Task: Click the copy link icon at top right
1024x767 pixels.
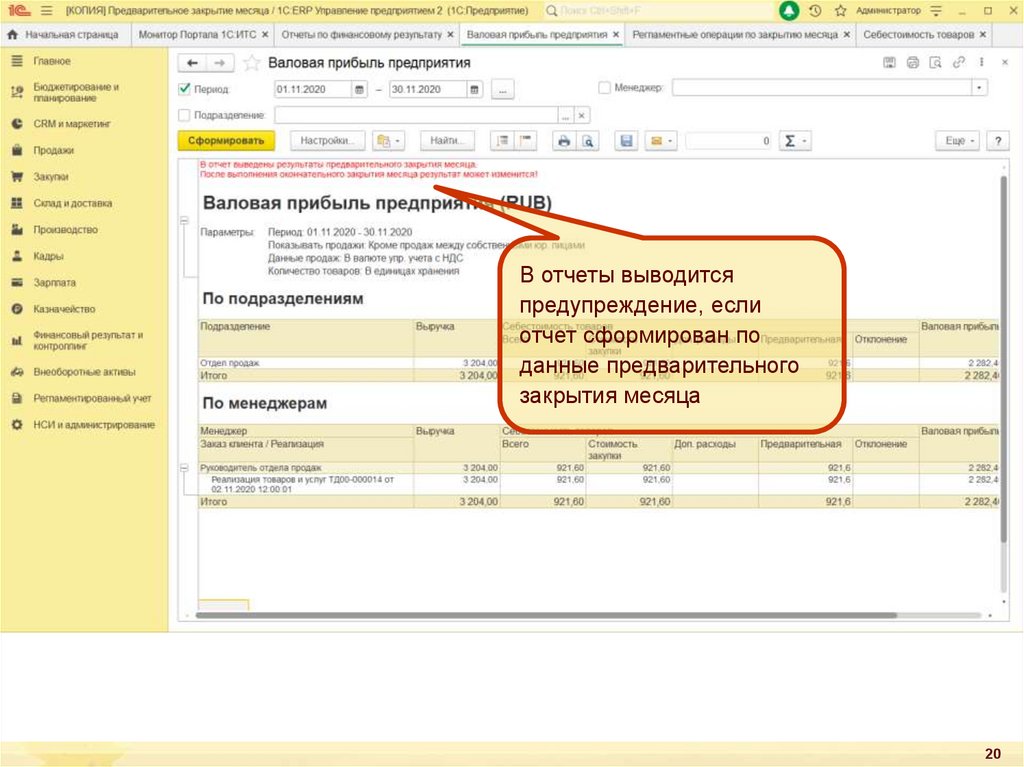Action: tap(959, 63)
